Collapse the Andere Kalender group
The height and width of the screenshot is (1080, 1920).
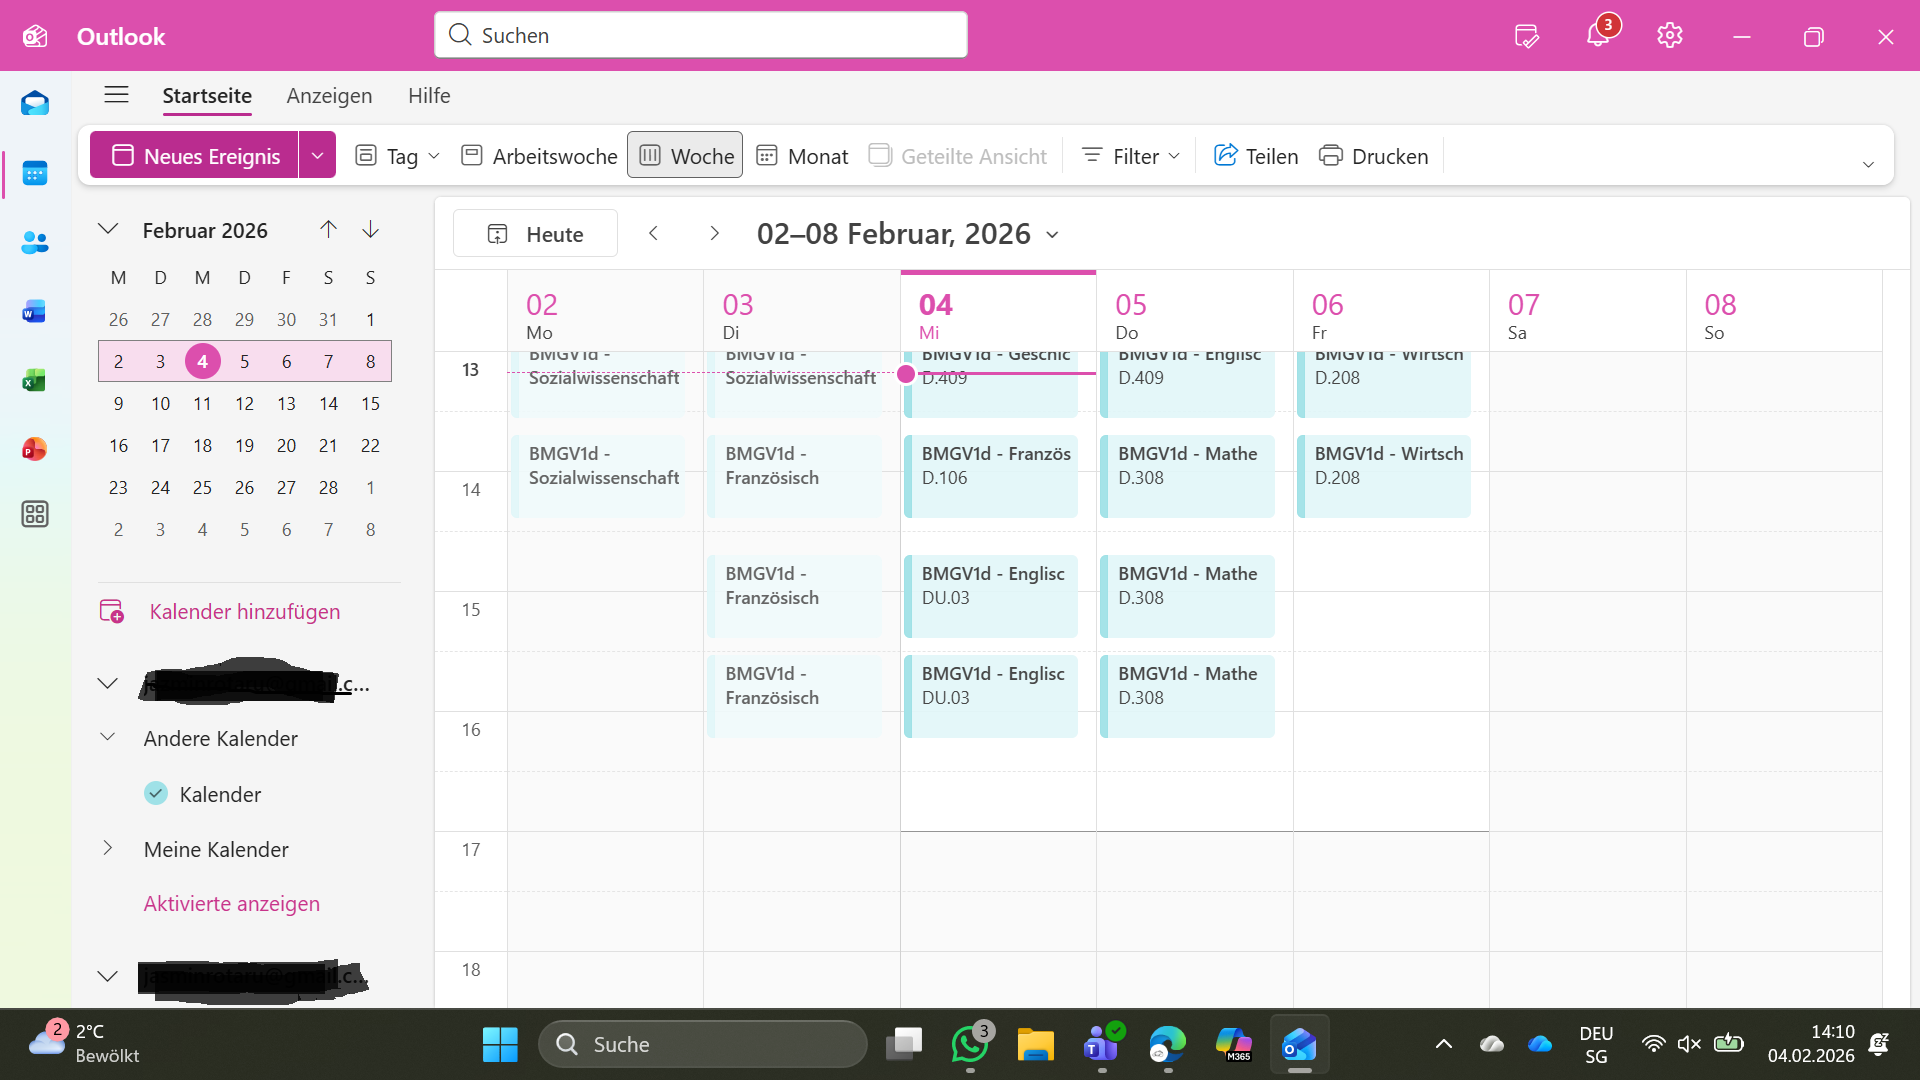(107, 737)
